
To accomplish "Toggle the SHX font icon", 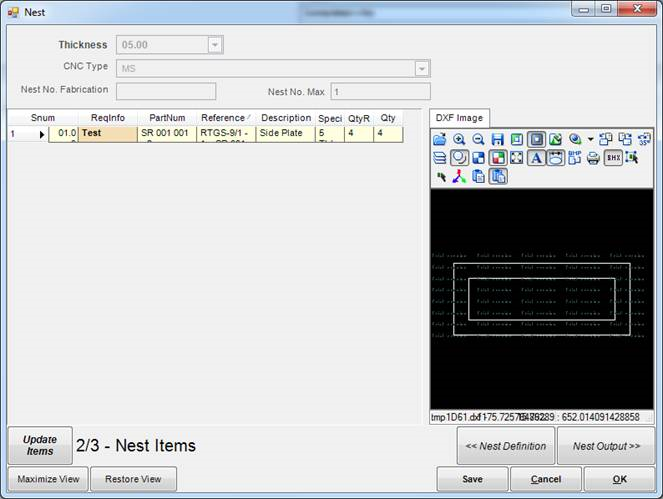I will click(613, 158).
